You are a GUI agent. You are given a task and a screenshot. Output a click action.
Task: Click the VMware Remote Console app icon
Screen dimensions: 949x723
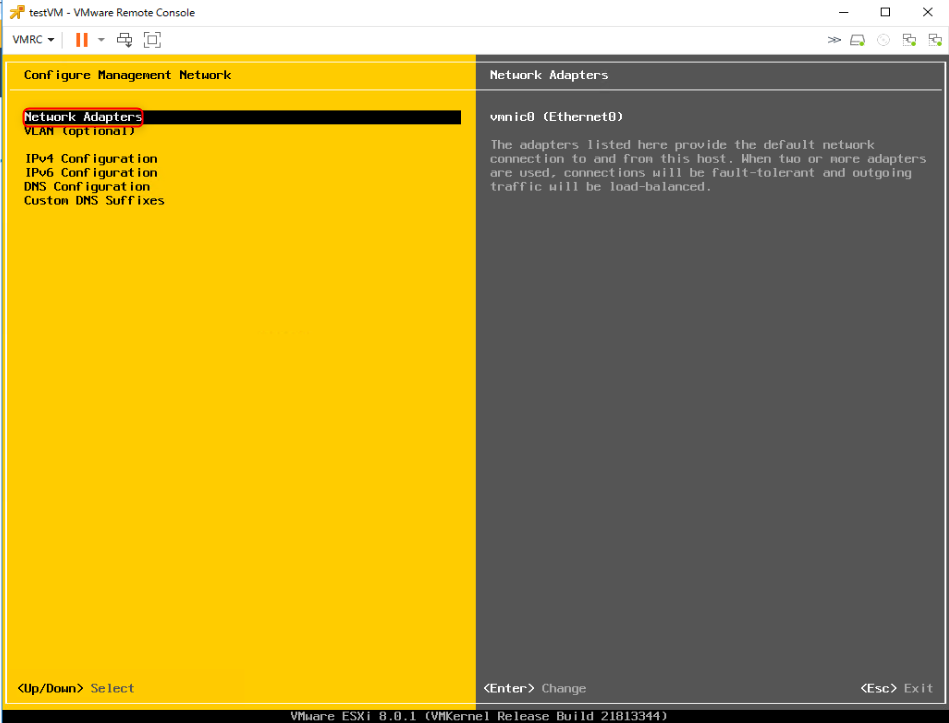coord(17,12)
